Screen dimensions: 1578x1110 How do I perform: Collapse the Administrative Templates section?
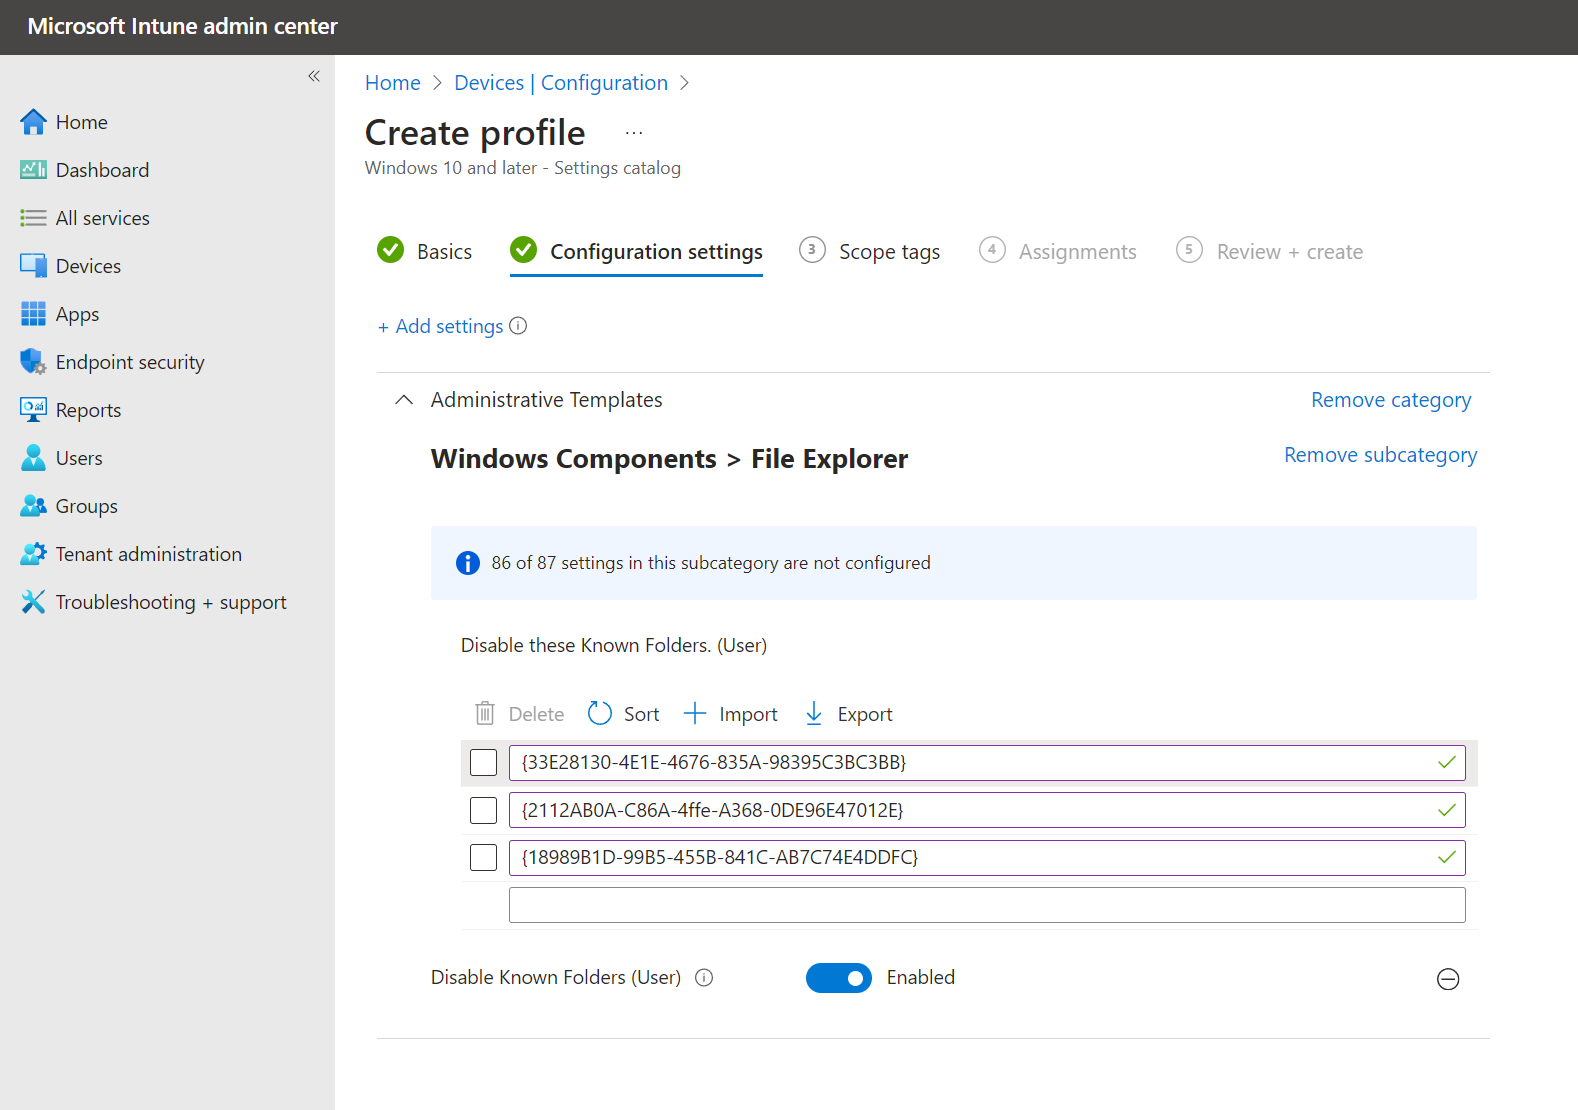(404, 400)
